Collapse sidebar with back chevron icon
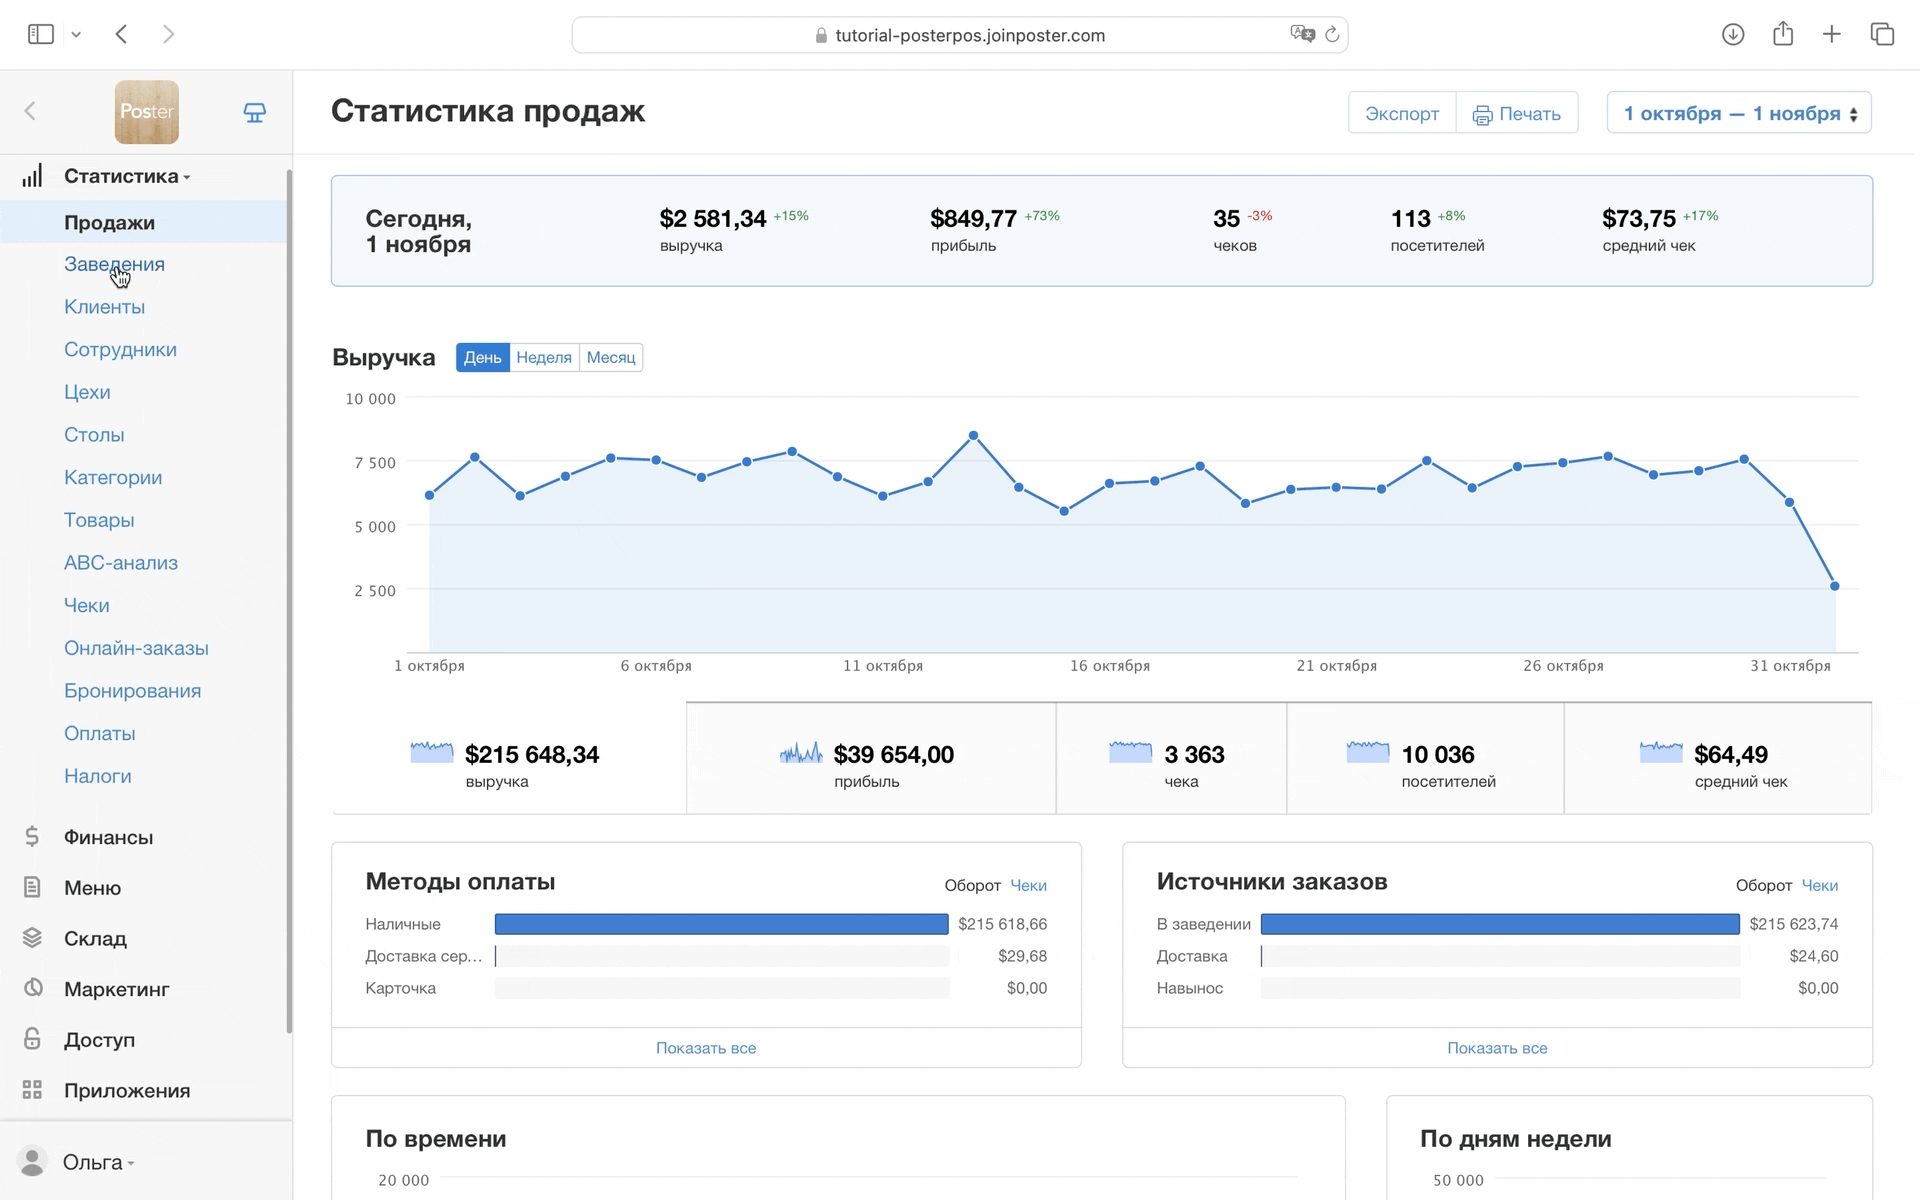The height and width of the screenshot is (1200, 1920). point(30,111)
